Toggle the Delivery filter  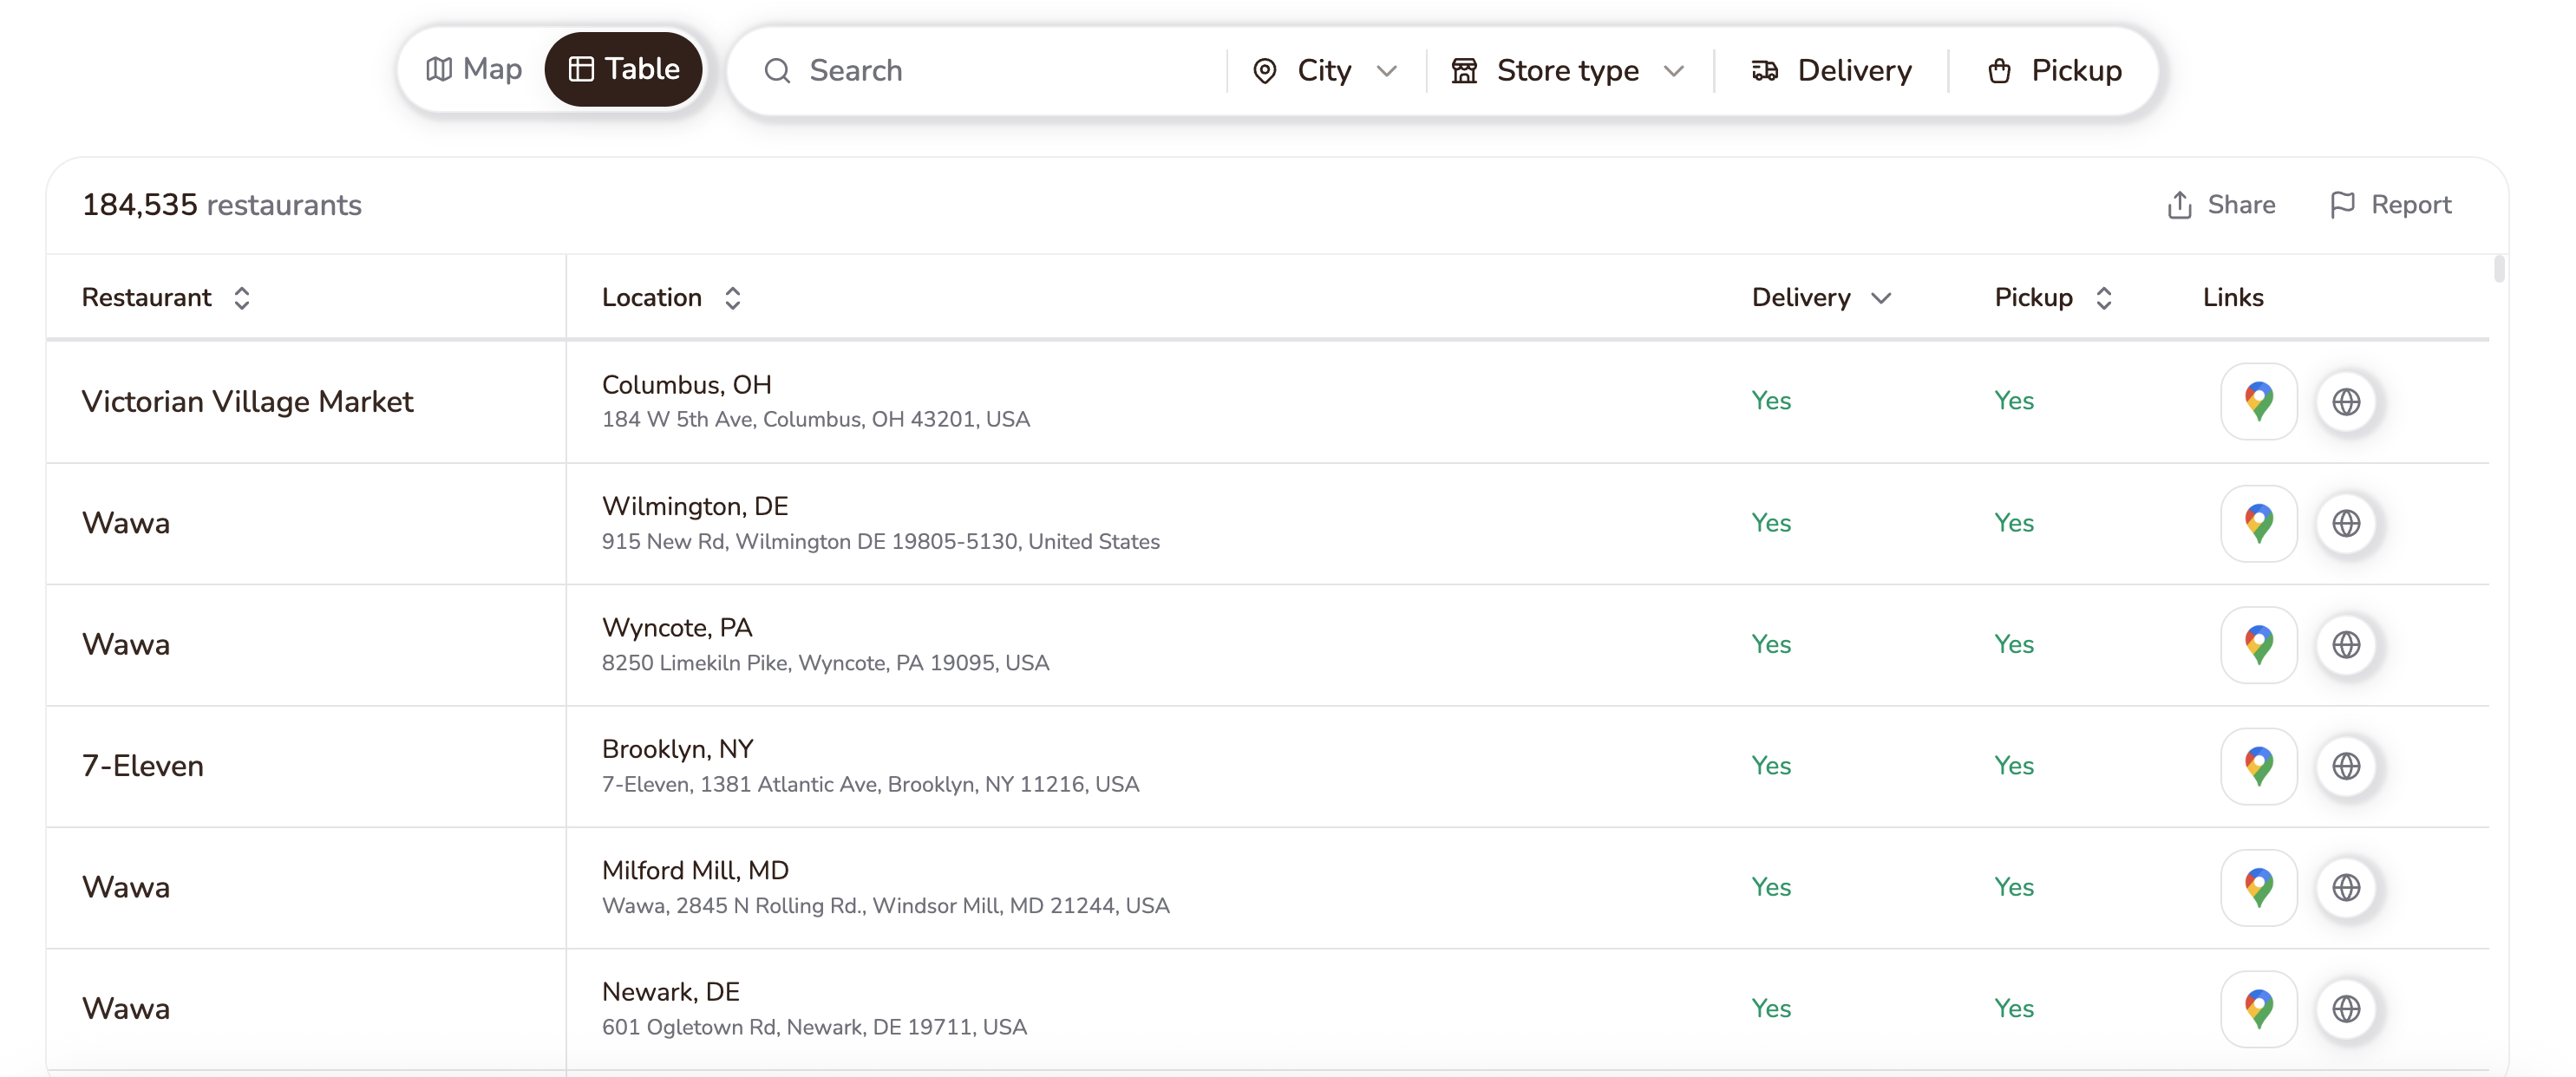pyautogui.click(x=1831, y=71)
